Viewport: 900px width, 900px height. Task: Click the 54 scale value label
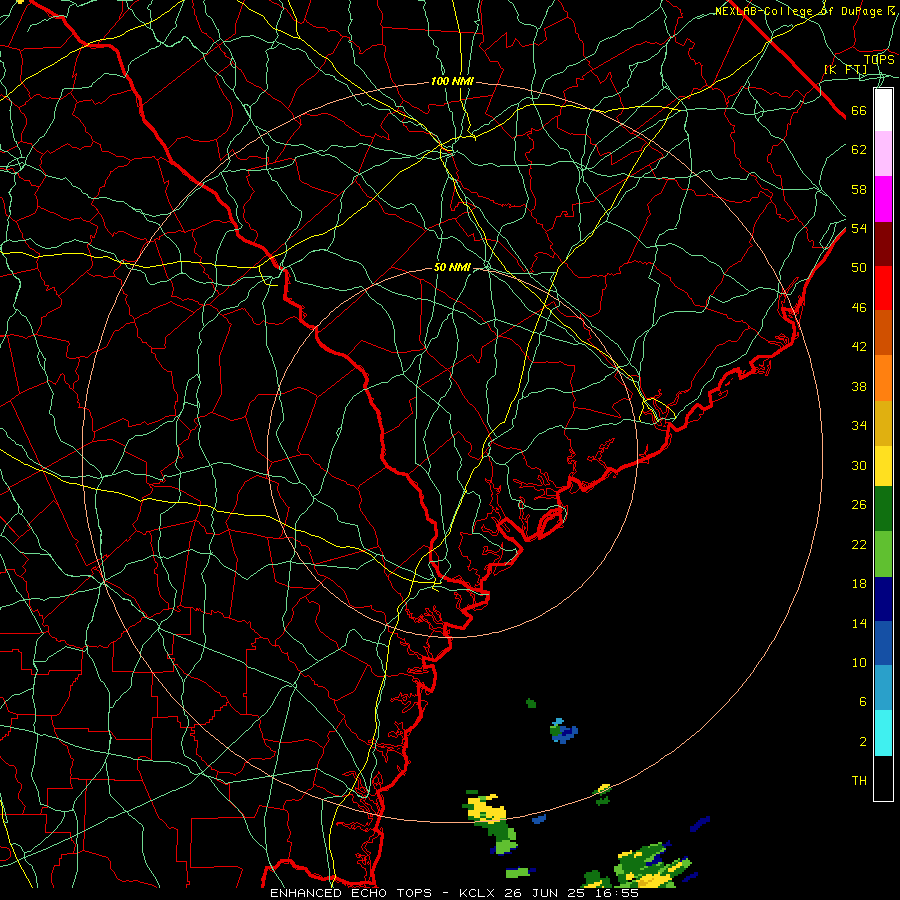[859, 228]
